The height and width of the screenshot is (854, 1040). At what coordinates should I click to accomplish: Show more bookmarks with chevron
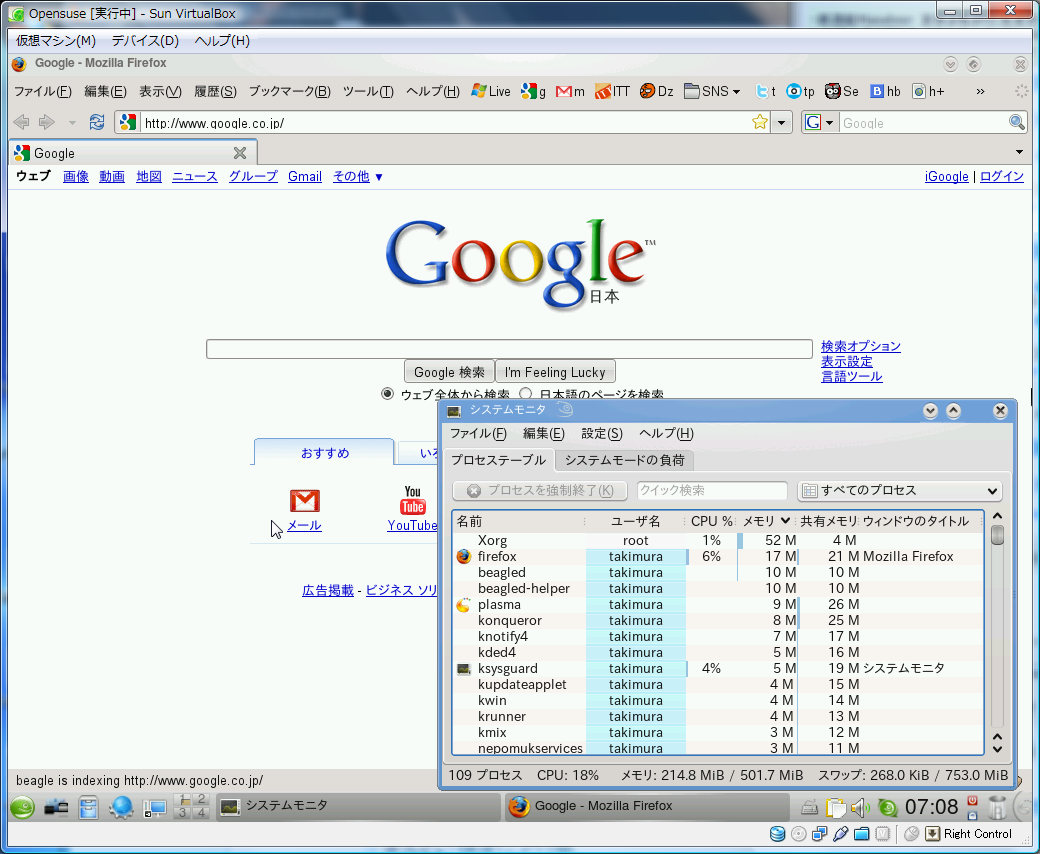980,92
